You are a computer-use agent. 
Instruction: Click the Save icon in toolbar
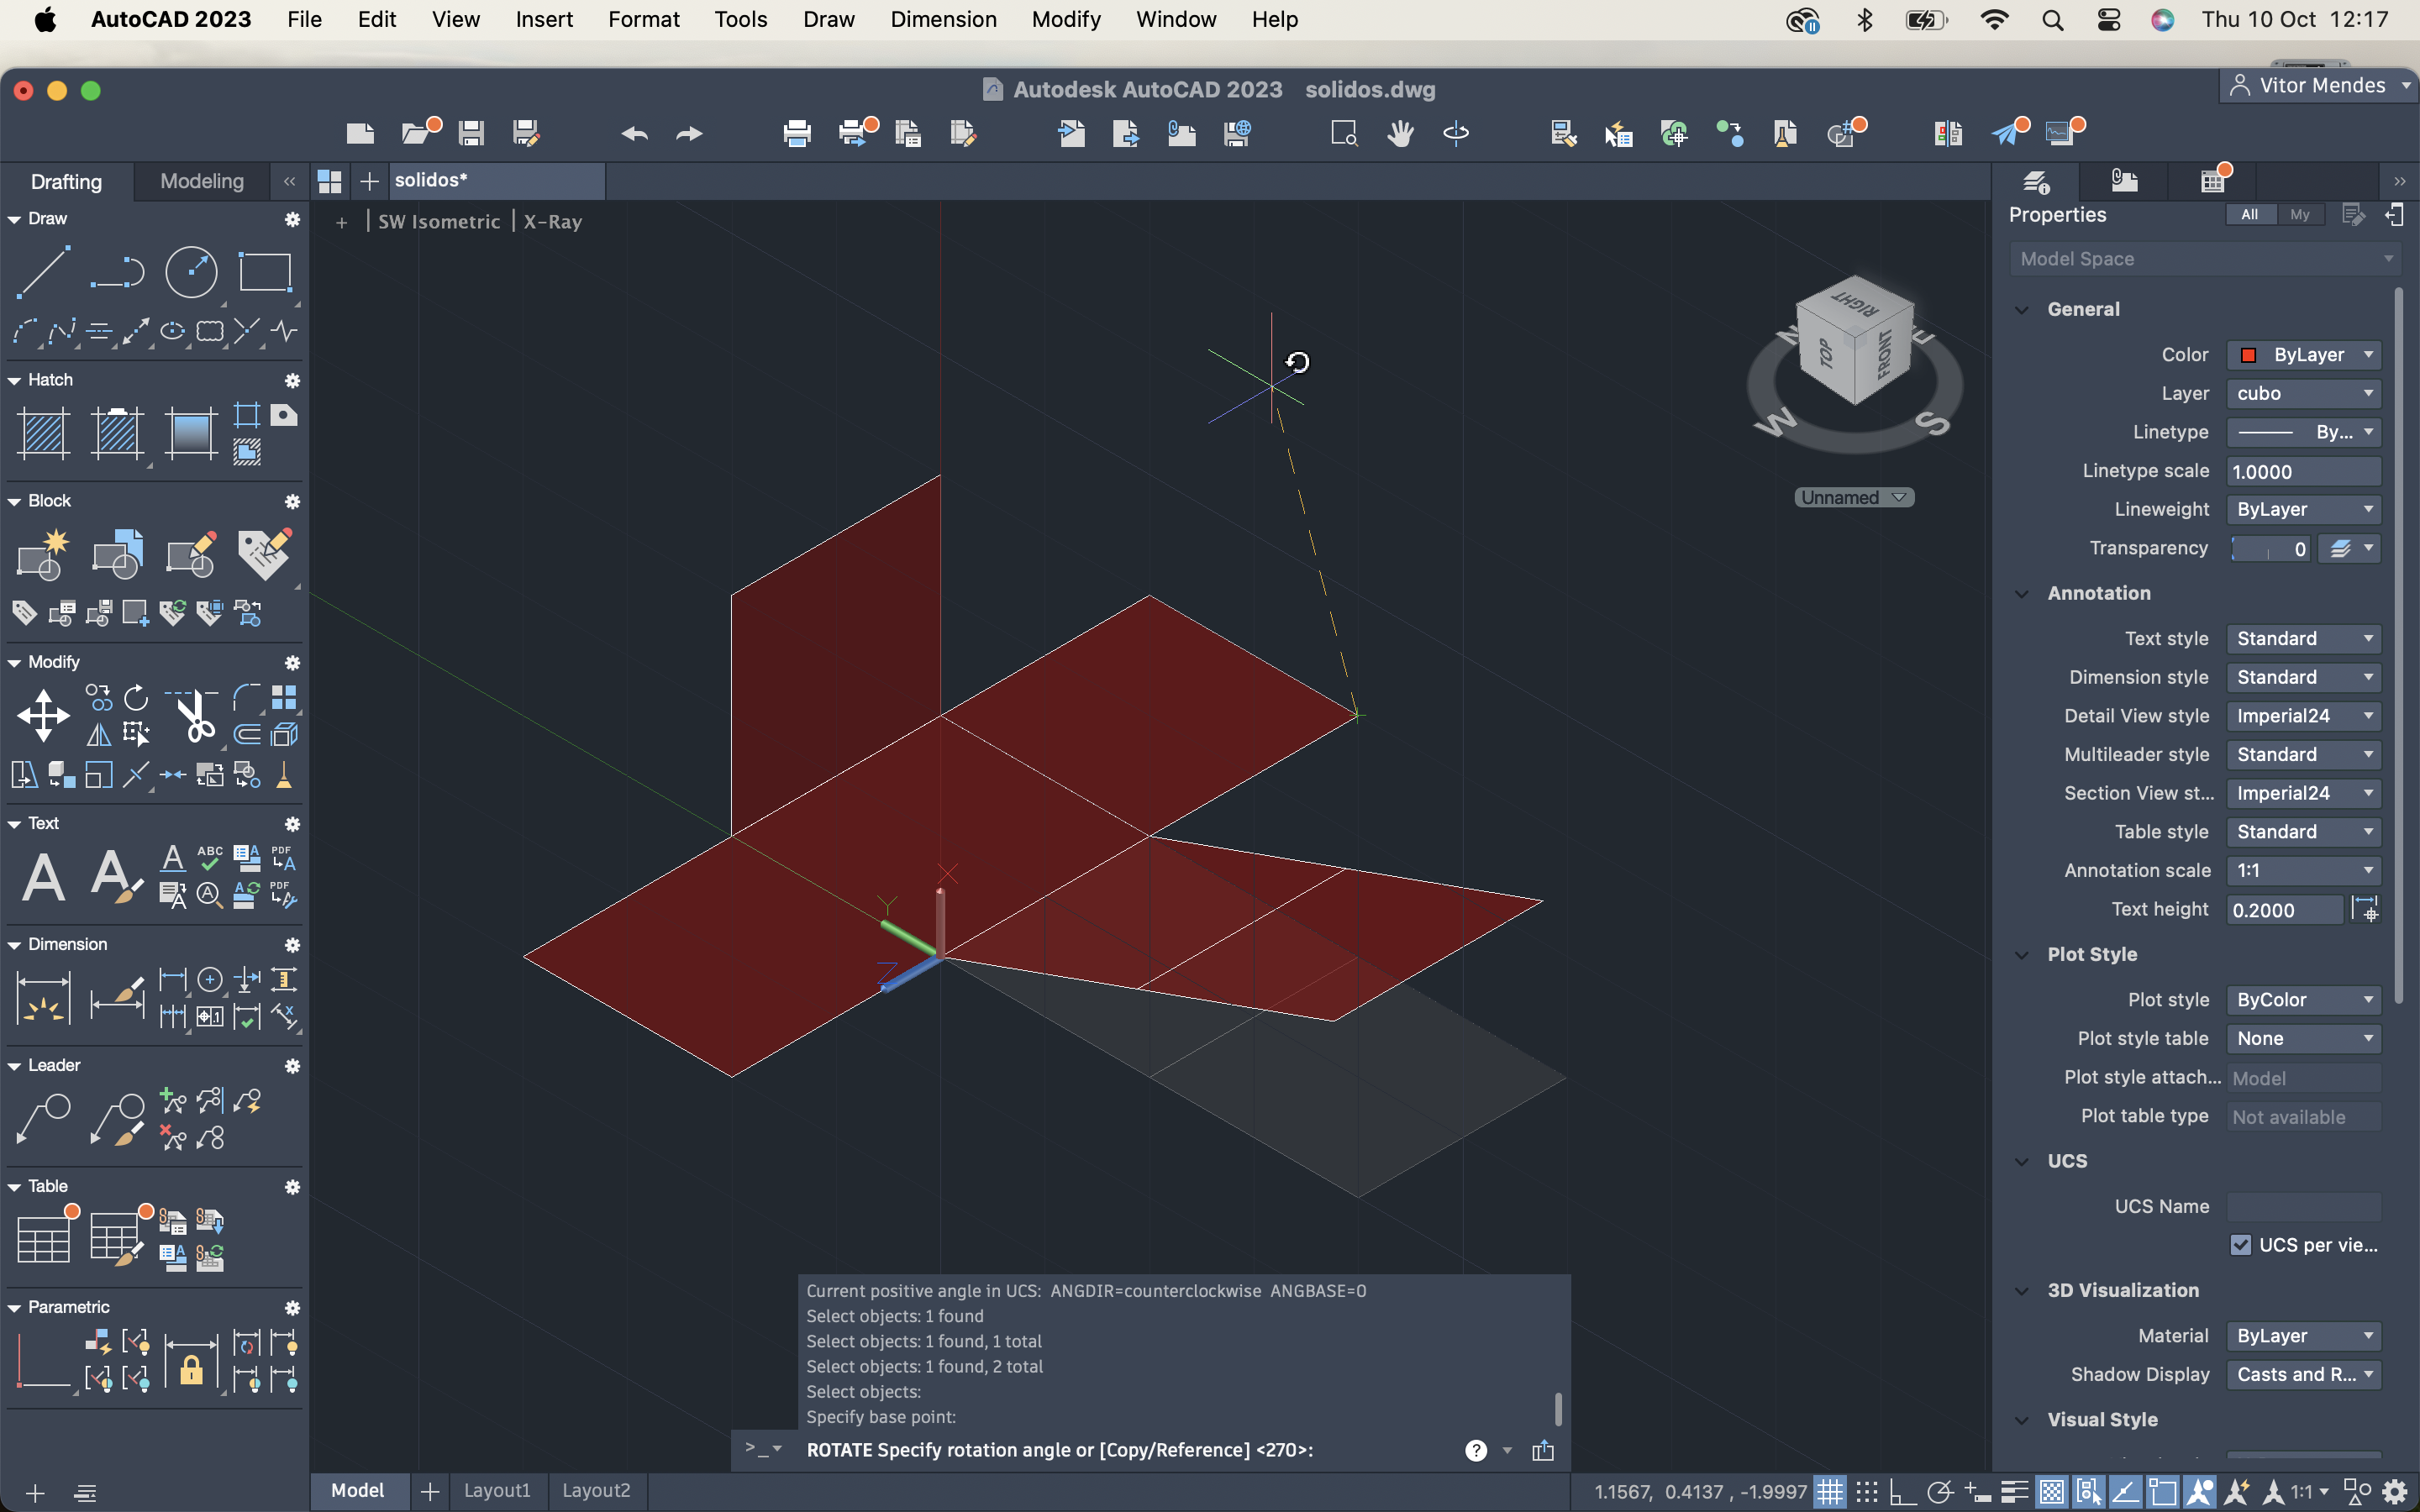point(471,133)
